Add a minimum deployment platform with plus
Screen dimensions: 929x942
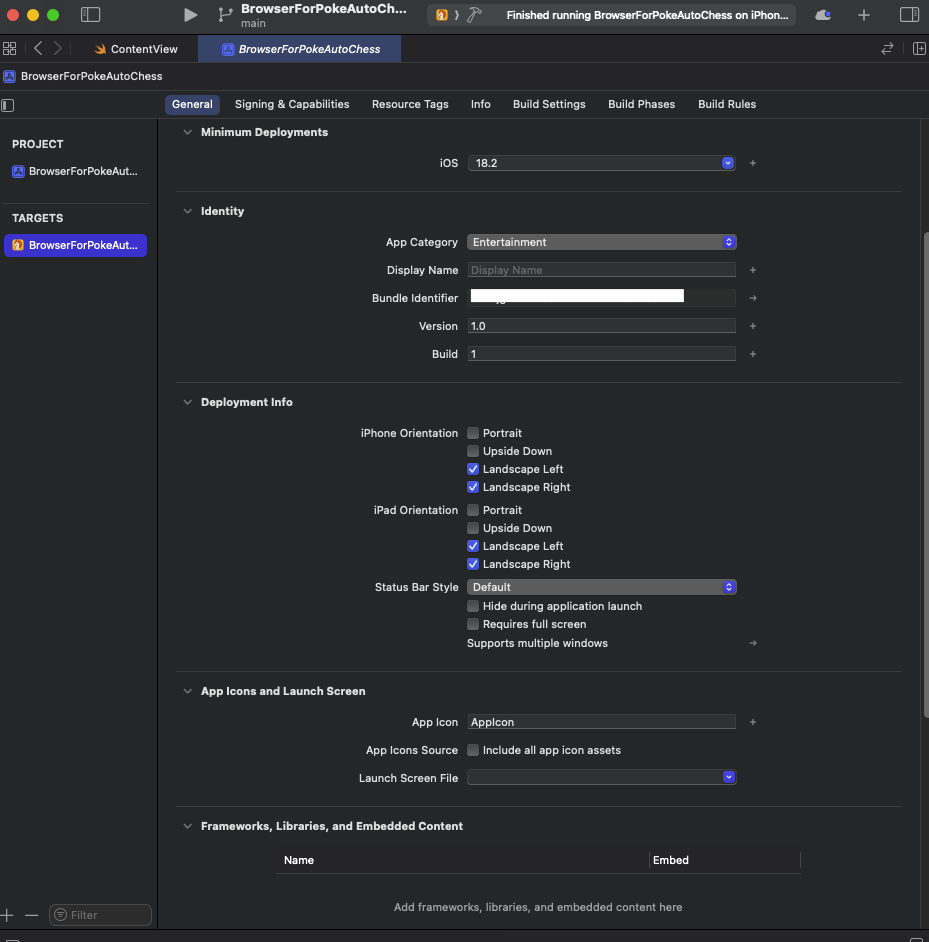pyautogui.click(x=753, y=163)
